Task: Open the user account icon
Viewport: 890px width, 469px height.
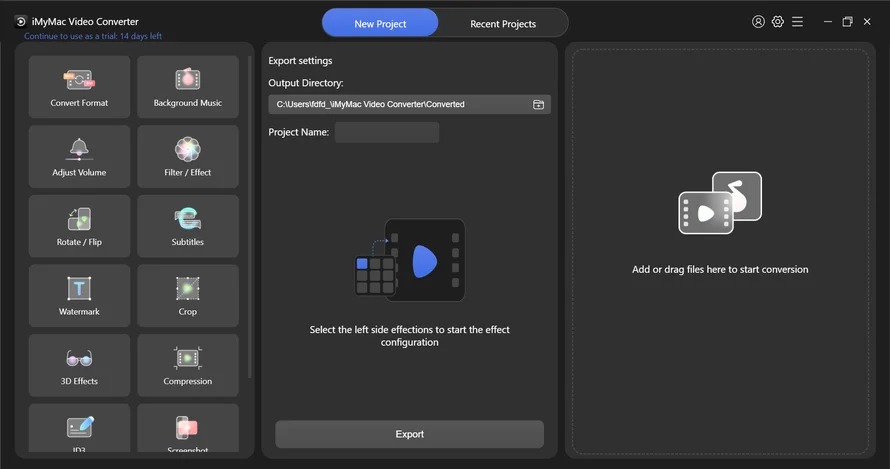Action: [758, 22]
